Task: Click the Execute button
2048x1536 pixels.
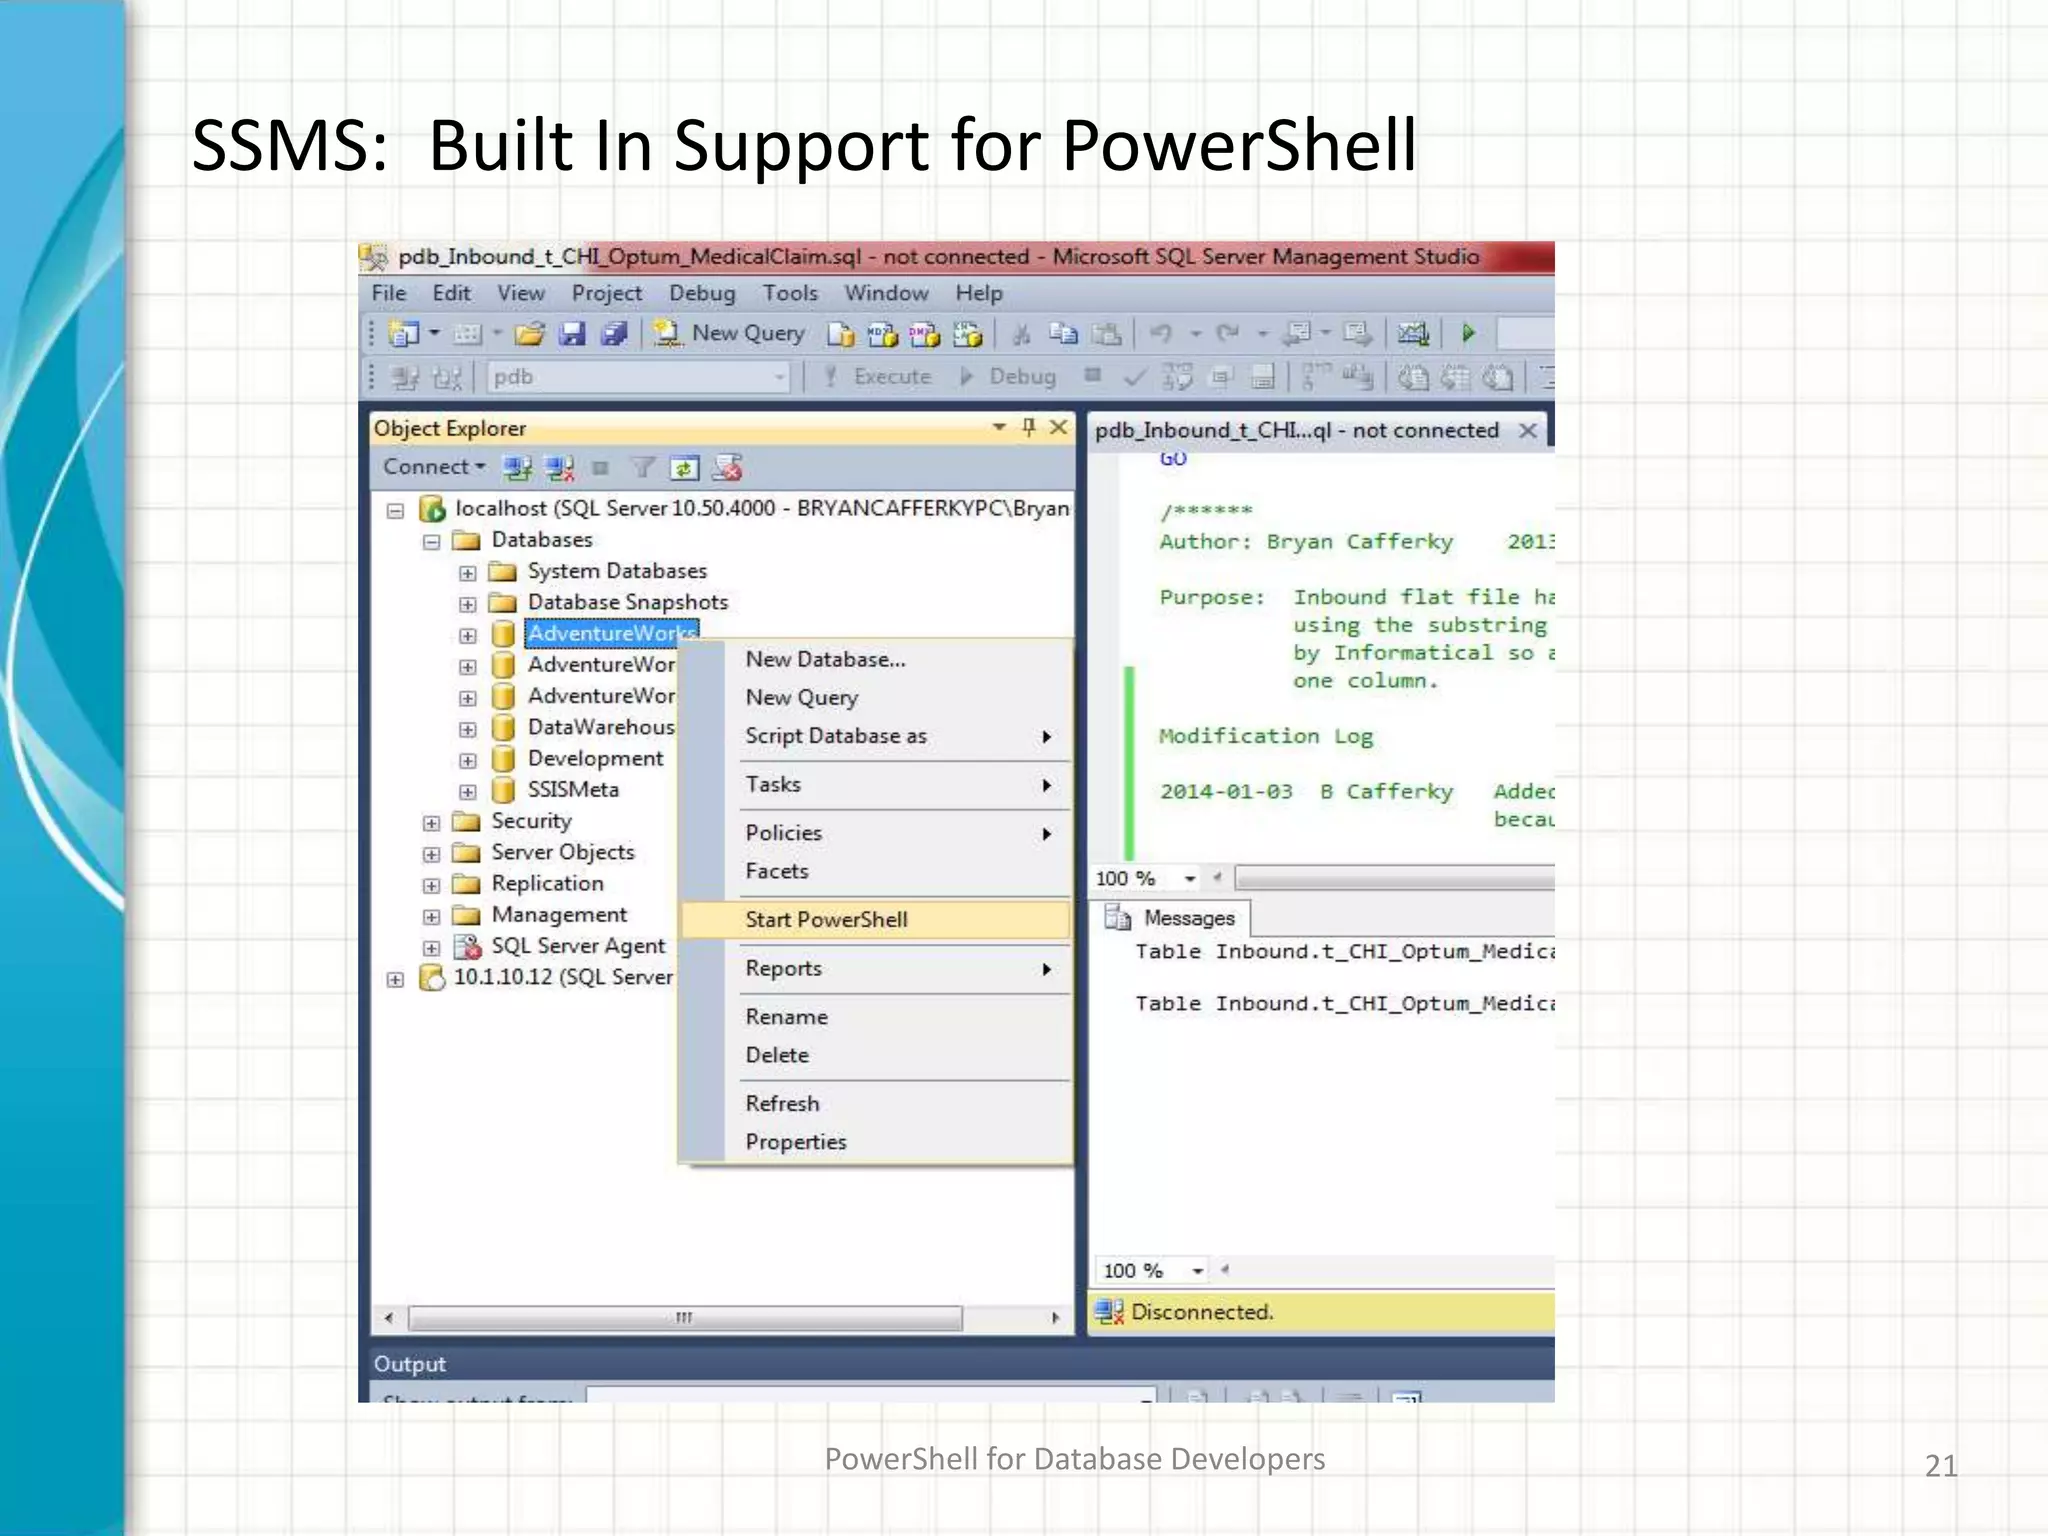Action: [x=878, y=377]
